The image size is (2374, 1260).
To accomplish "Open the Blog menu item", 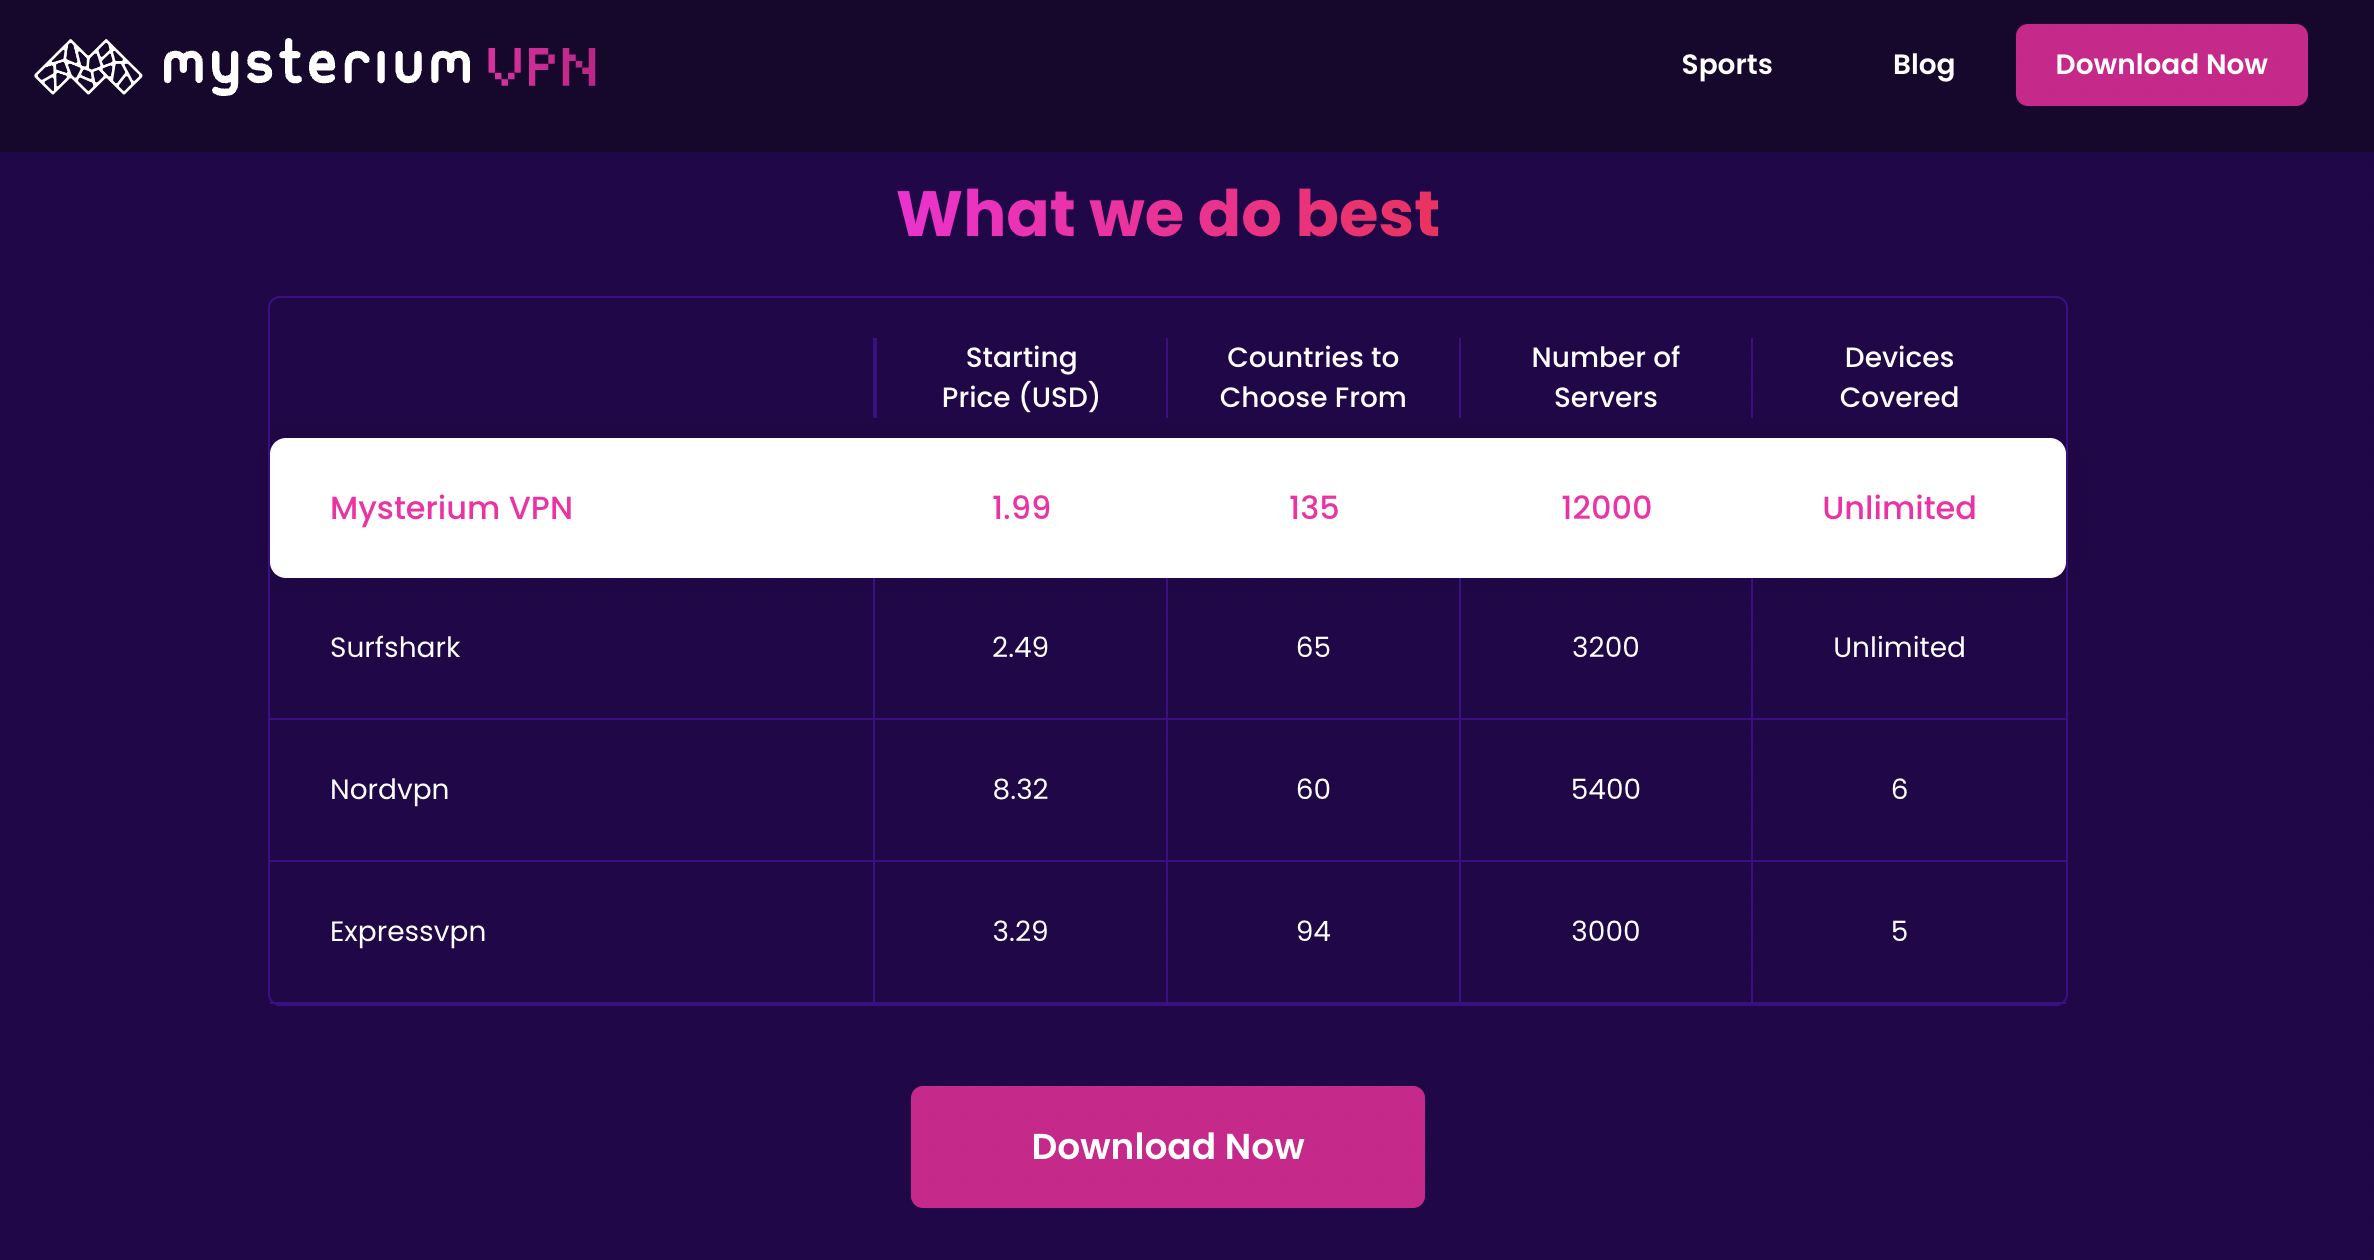I will (x=1923, y=65).
